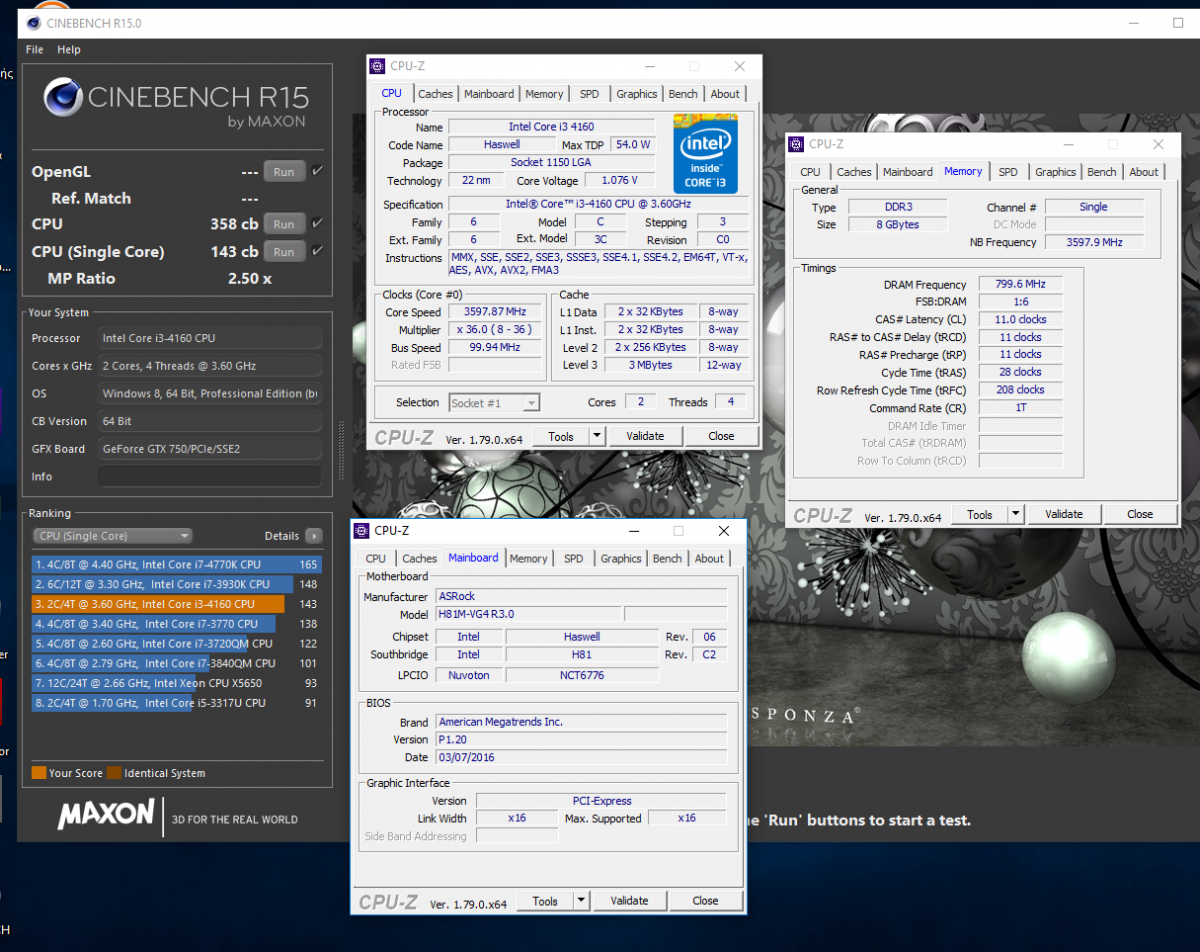Select ranking row "Intel Core i7-4770K CPU"
The width and height of the screenshot is (1200, 952).
(176, 564)
